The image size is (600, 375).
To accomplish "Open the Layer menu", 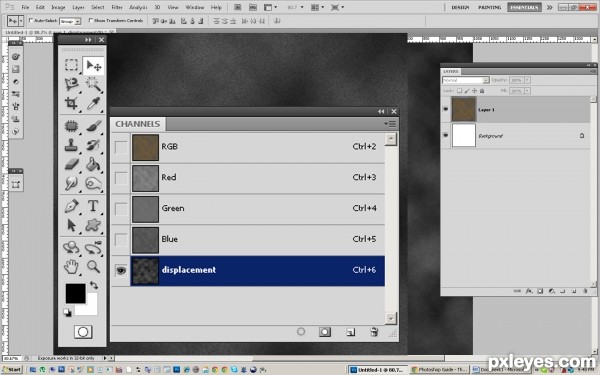I will [78, 7].
